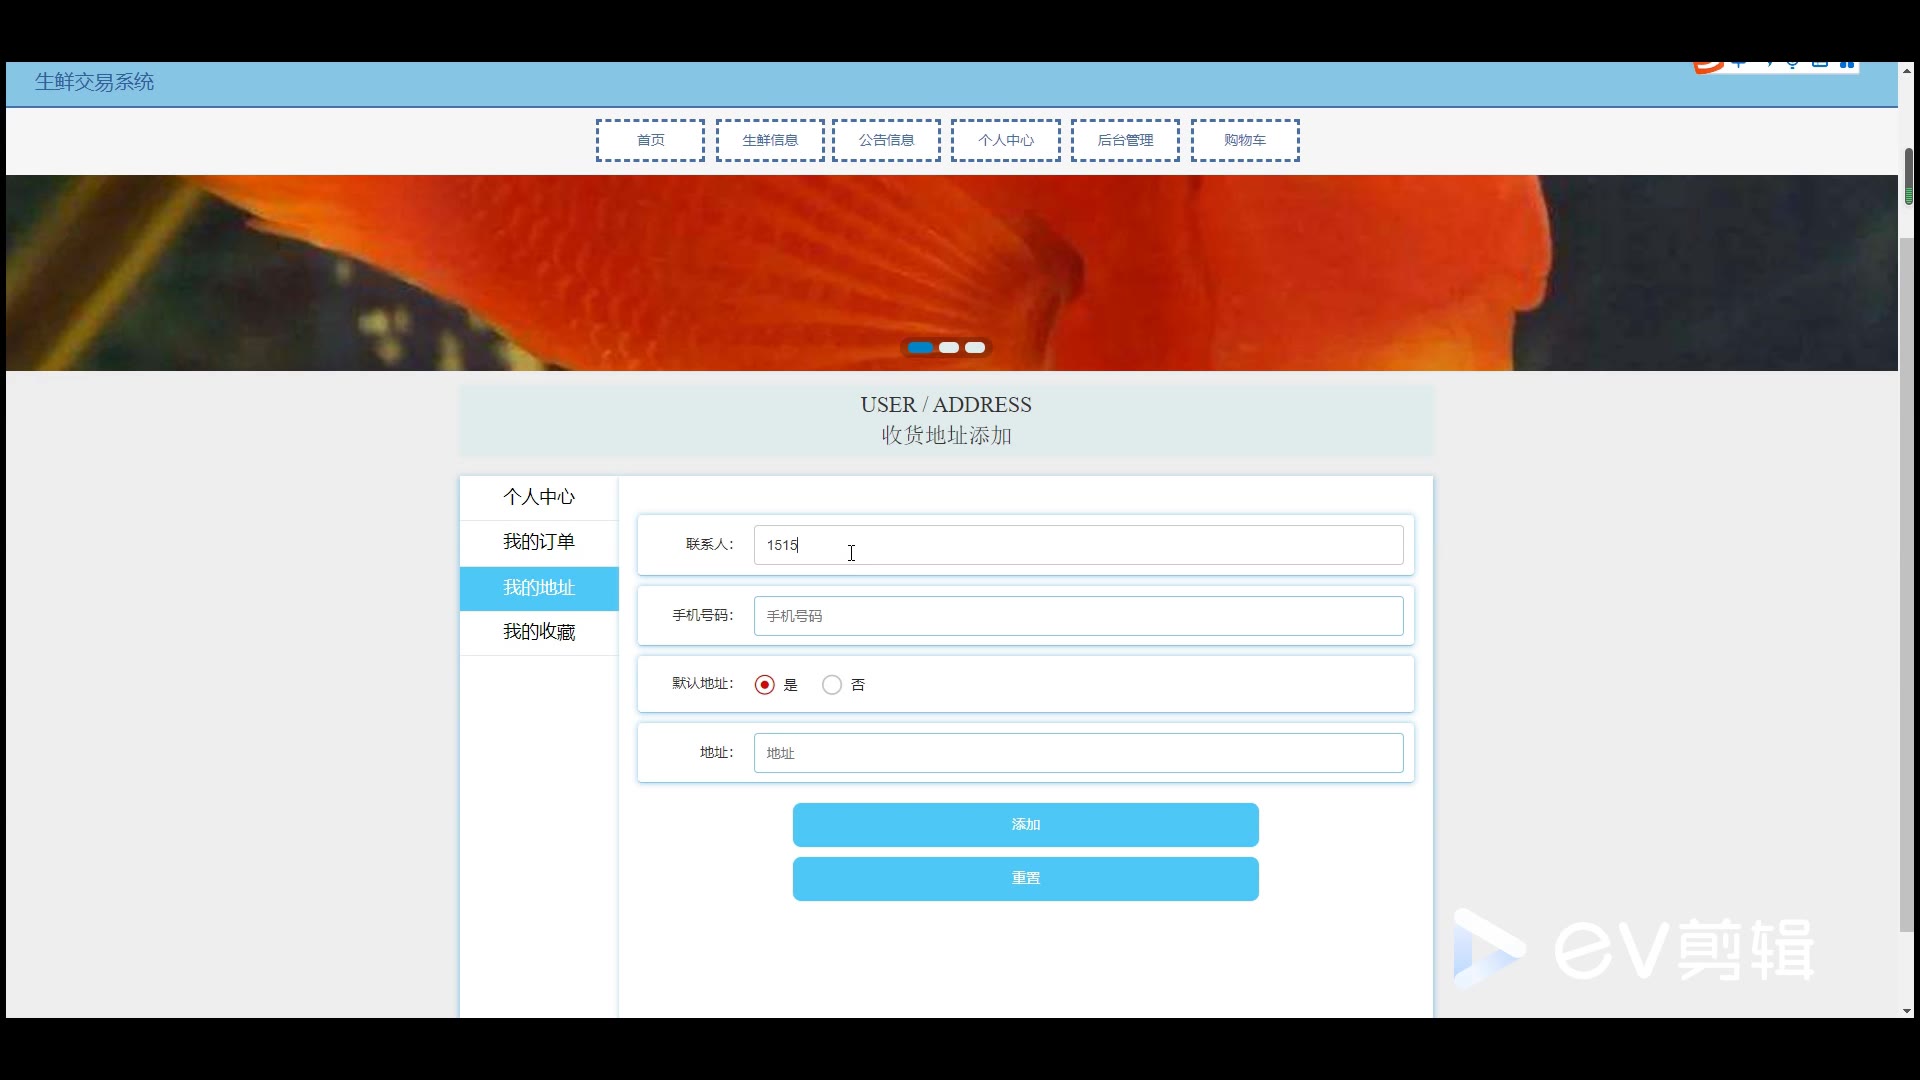Click the scrollbar down arrow
1920x1080 pixels.
(1908, 1010)
